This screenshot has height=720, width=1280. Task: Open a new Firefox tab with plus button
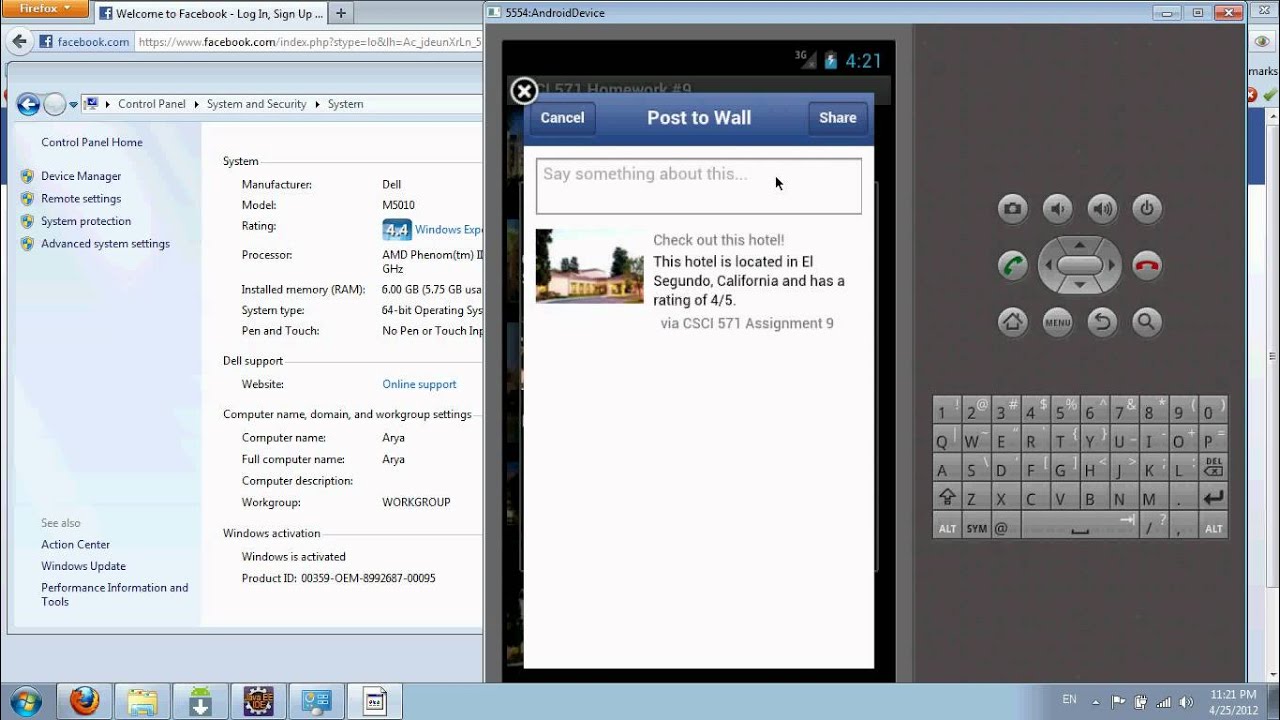tap(341, 13)
